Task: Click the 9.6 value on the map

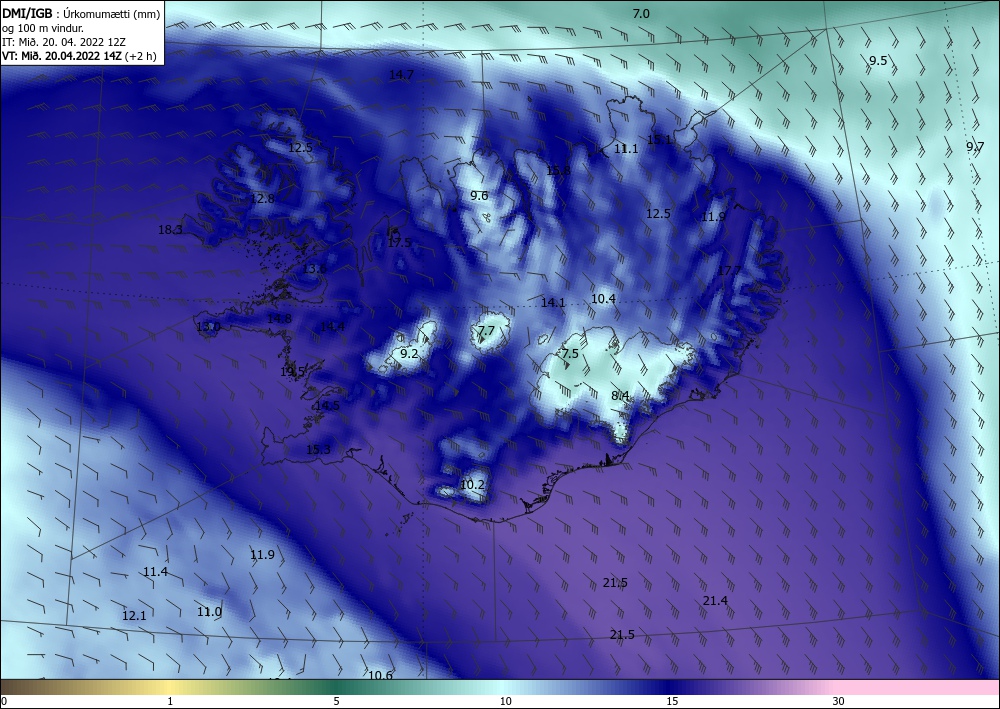Action: click(479, 196)
